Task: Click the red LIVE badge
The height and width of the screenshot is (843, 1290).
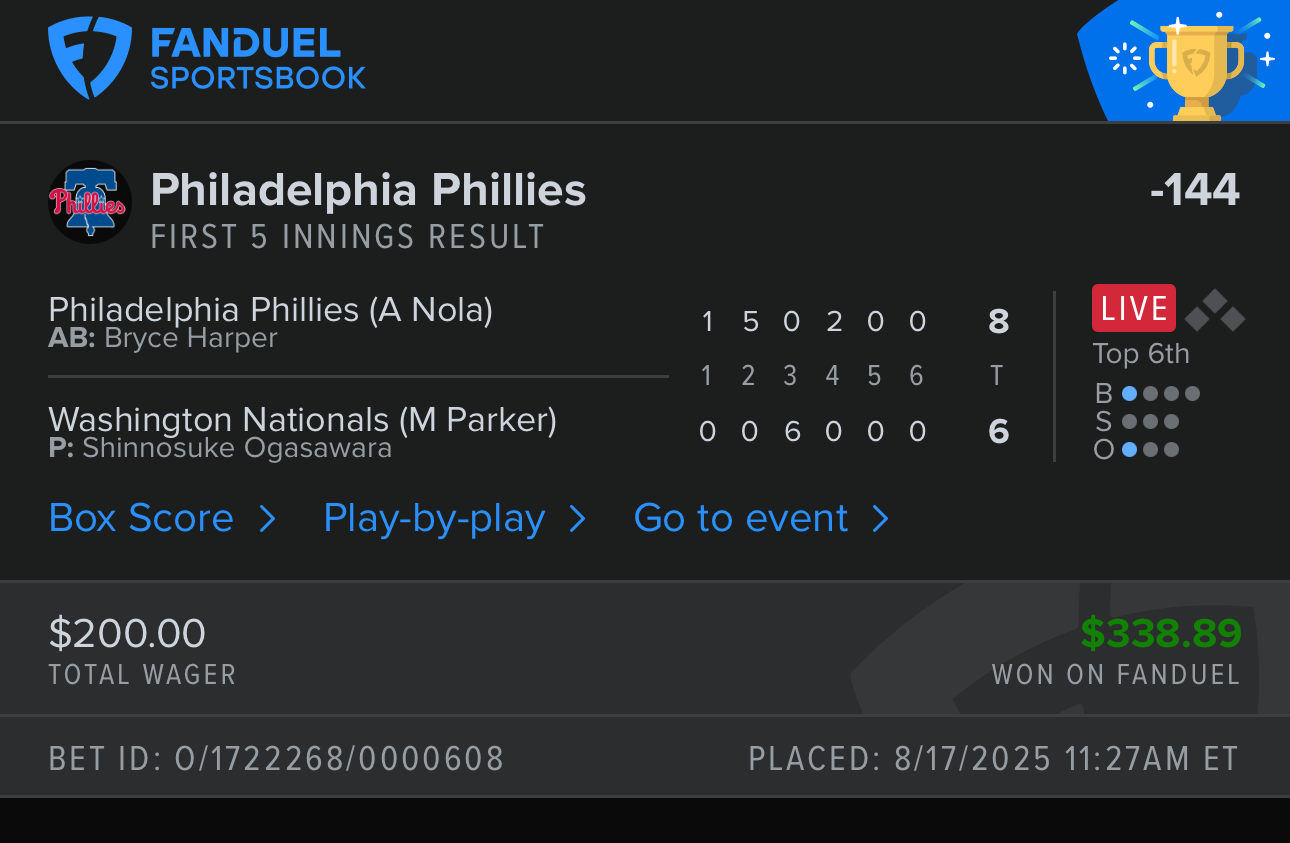Action: click(1134, 308)
